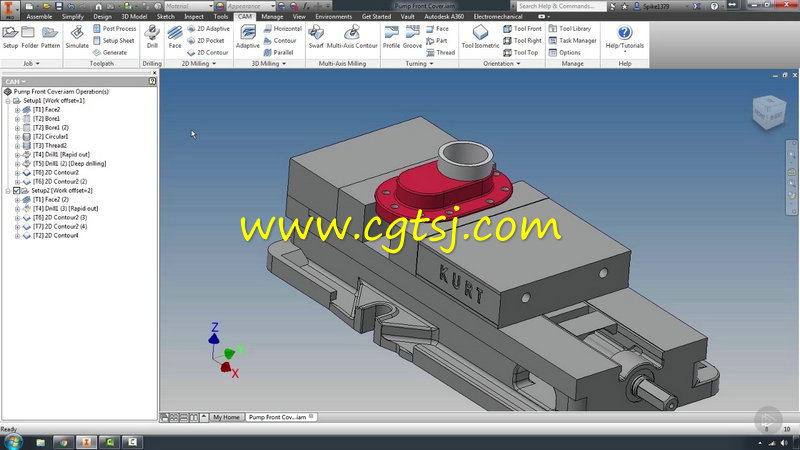Select [T7] 2D Contour2 (4) operation

[x=60, y=227]
